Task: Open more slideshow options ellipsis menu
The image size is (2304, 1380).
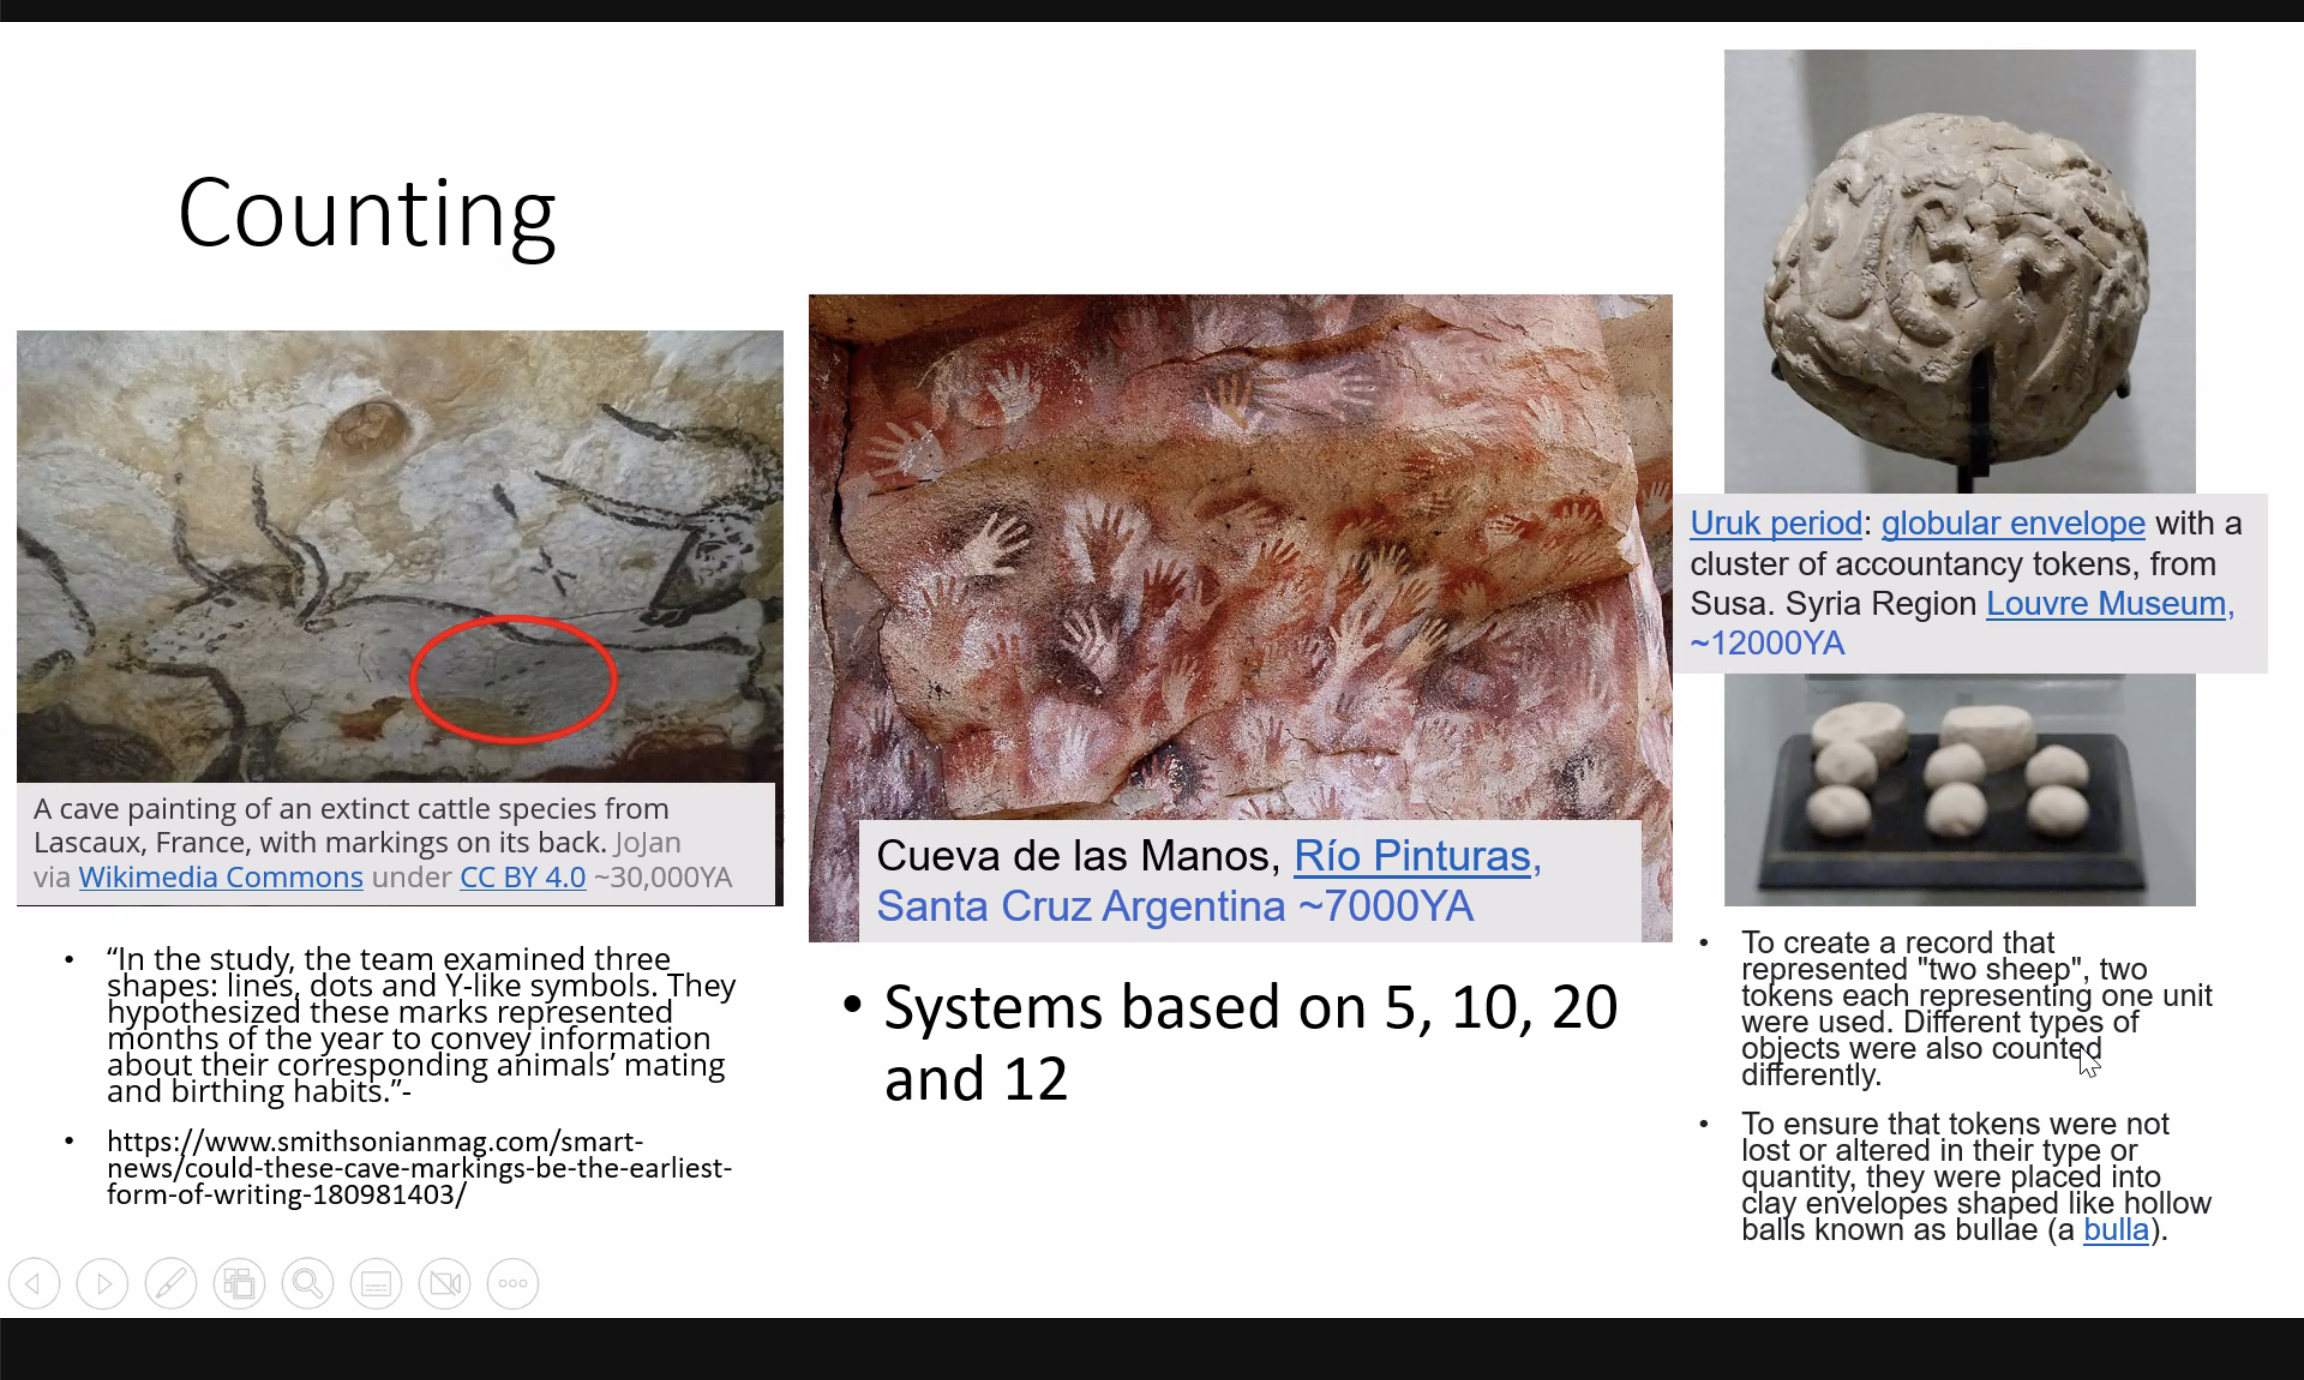Action: coord(513,1283)
